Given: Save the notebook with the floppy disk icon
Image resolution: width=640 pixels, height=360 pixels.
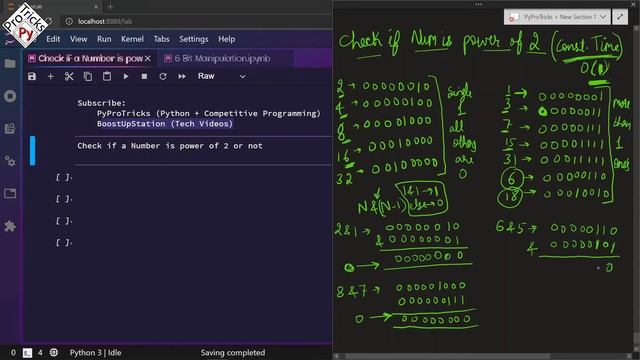Looking at the screenshot, I should (x=32, y=76).
